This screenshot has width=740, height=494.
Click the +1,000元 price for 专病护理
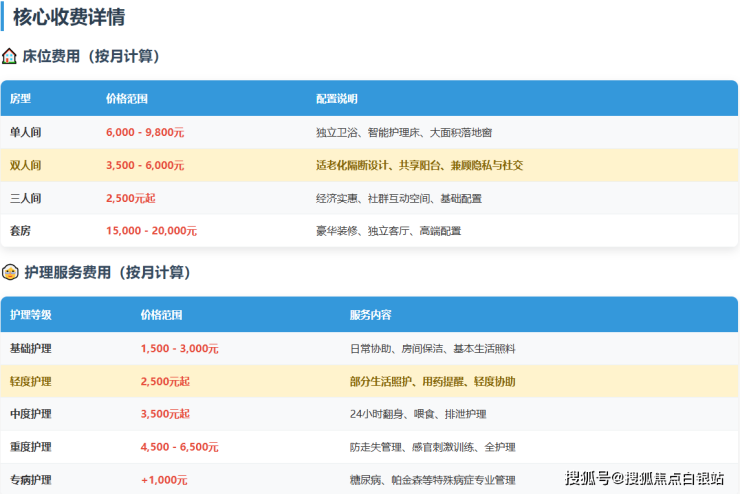(x=164, y=480)
